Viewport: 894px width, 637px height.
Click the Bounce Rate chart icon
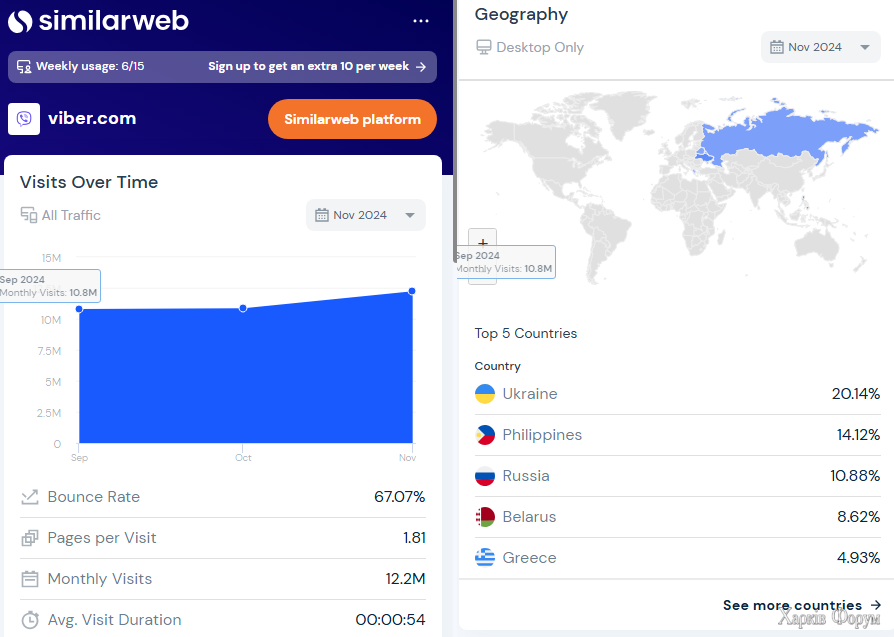[x=30, y=497]
